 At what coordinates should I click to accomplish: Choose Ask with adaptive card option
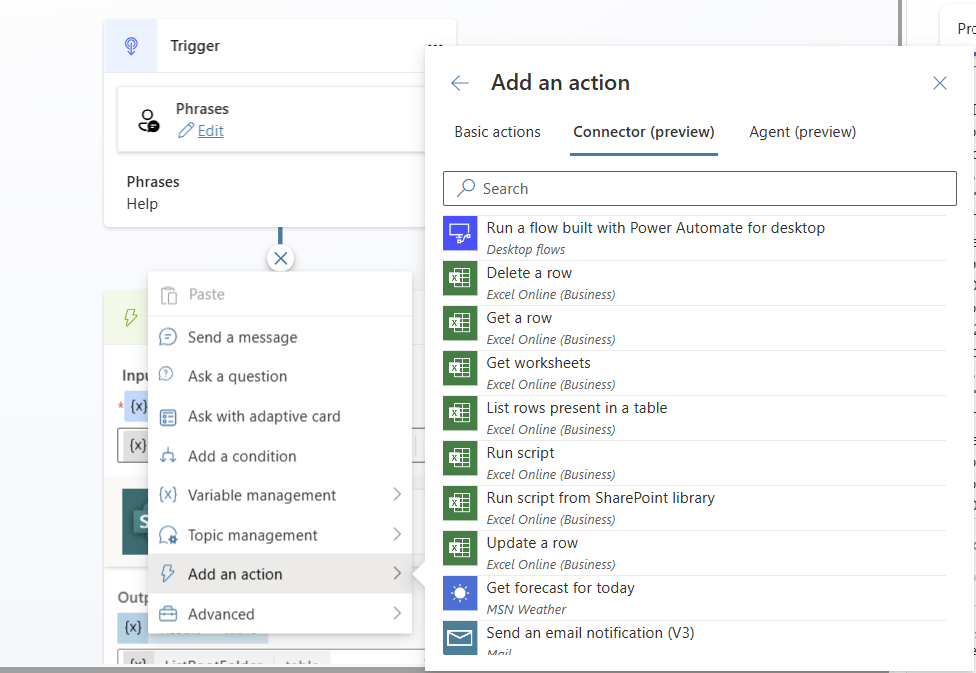(264, 417)
